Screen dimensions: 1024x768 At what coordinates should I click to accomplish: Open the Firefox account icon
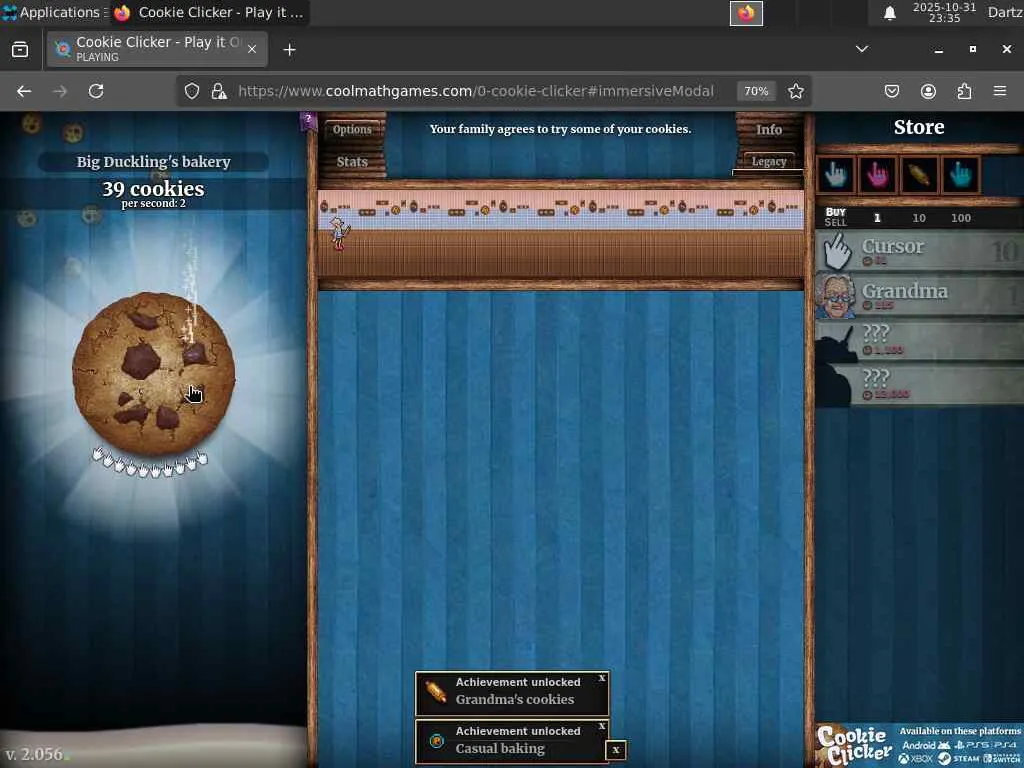tap(928, 91)
